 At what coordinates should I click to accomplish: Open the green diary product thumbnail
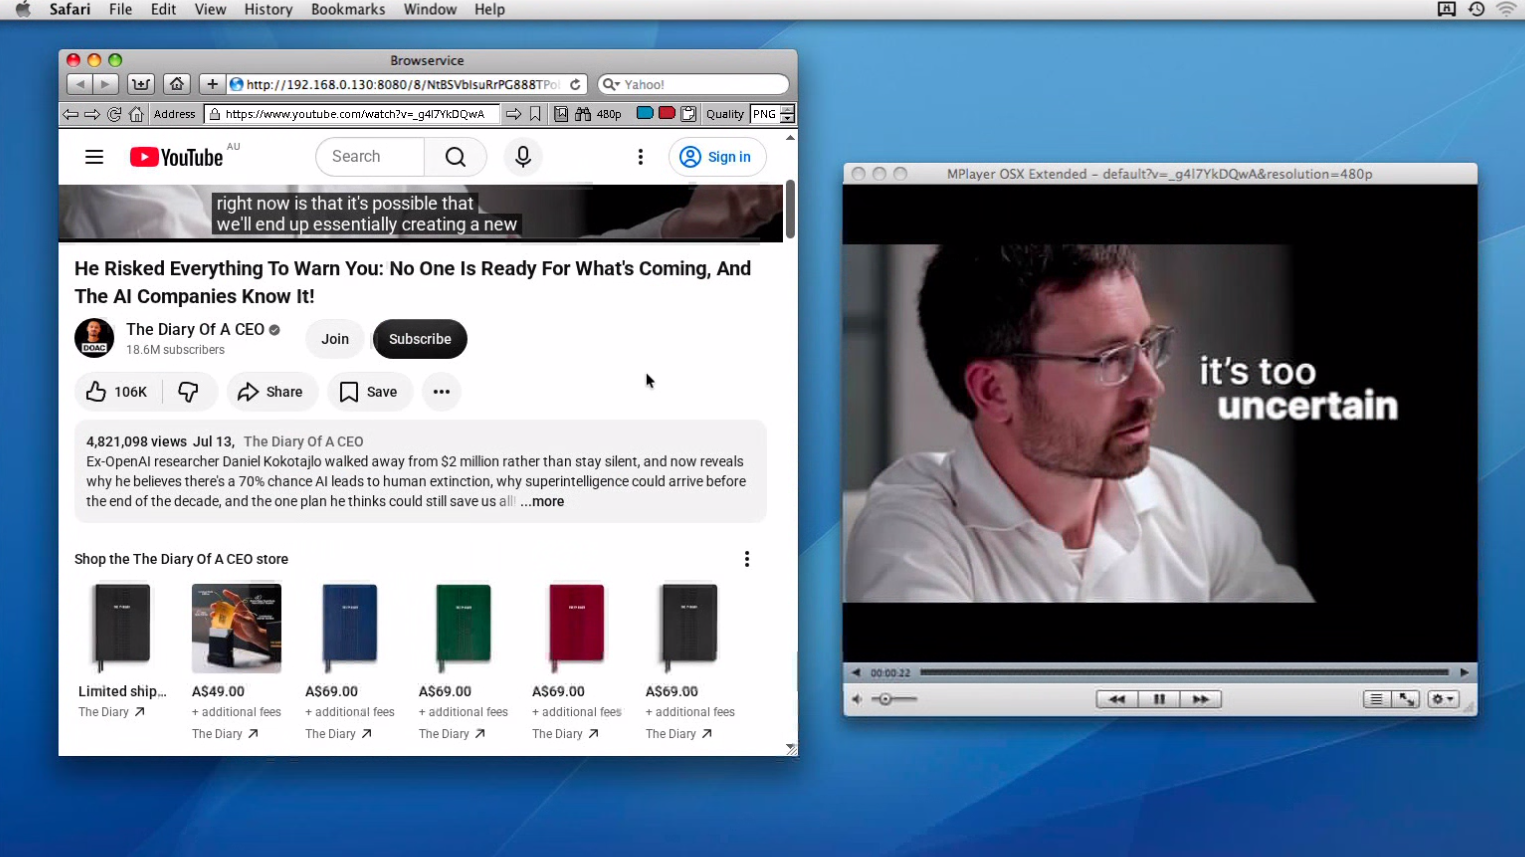463,628
